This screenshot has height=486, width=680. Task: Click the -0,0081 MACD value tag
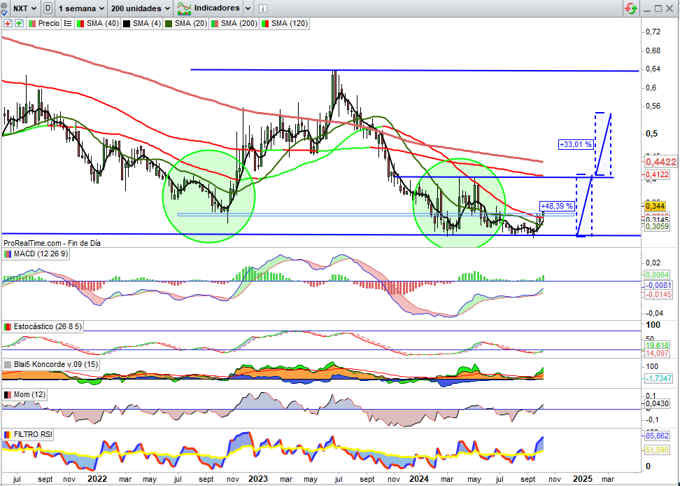[x=657, y=285]
